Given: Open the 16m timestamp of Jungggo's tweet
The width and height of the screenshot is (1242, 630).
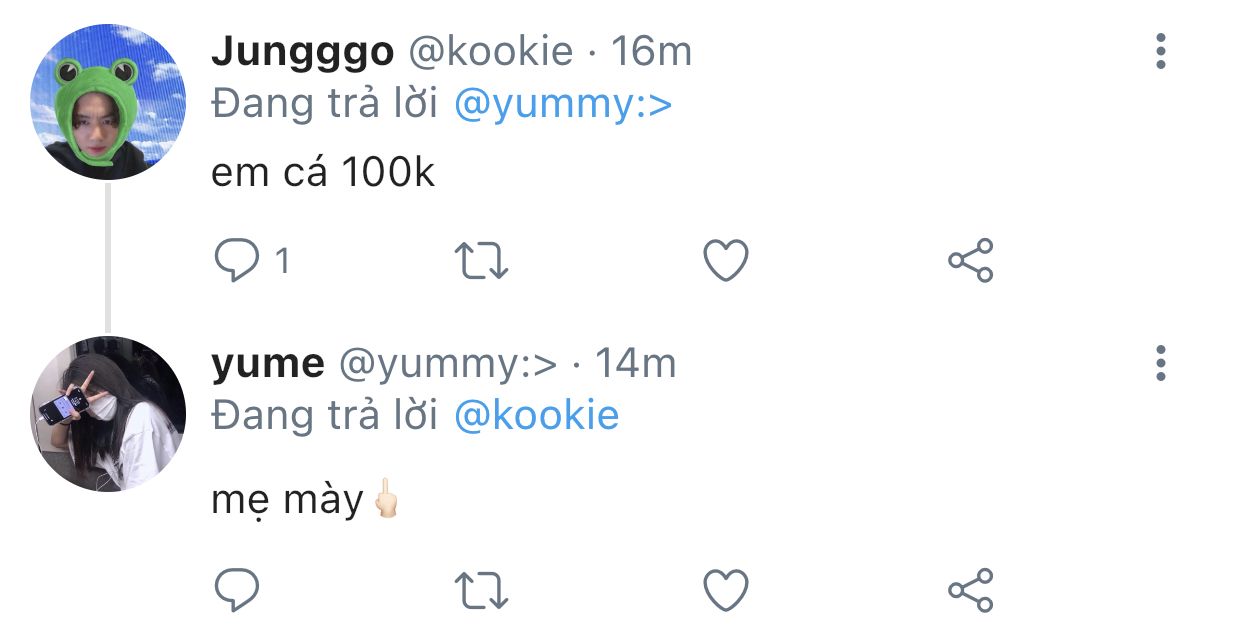Looking at the screenshot, I should (x=651, y=51).
